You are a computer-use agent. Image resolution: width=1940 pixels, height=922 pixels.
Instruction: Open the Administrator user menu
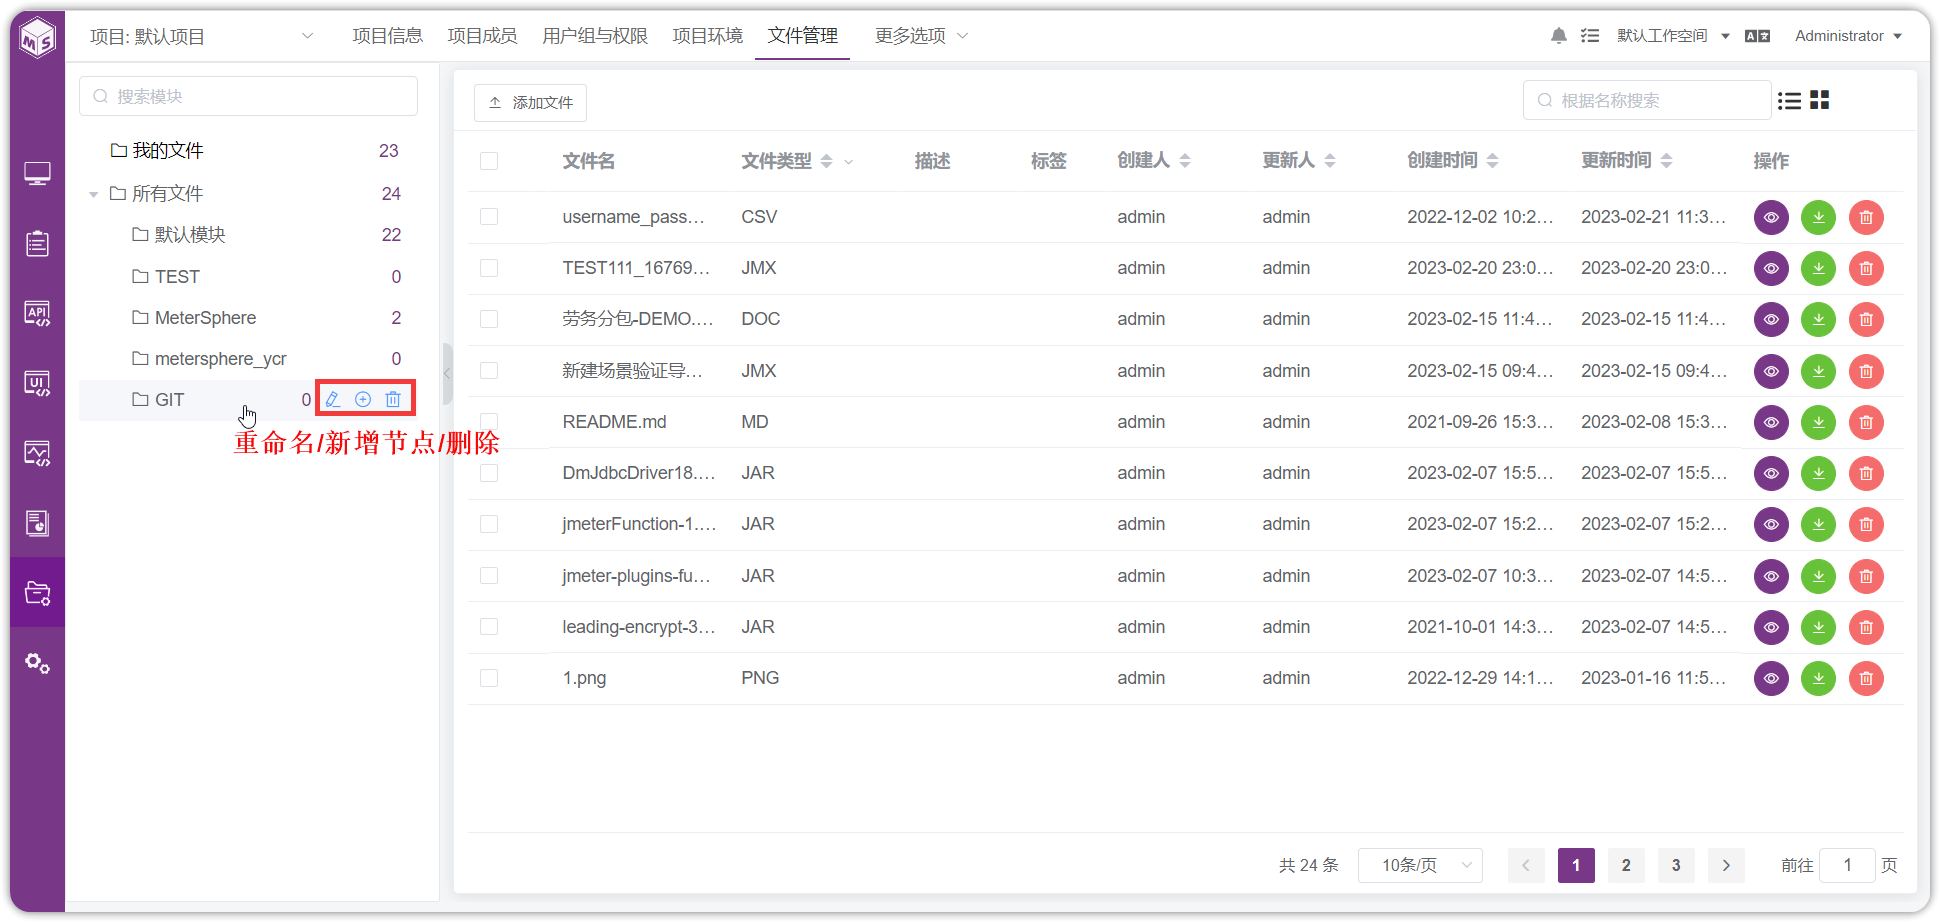(1848, 36)
